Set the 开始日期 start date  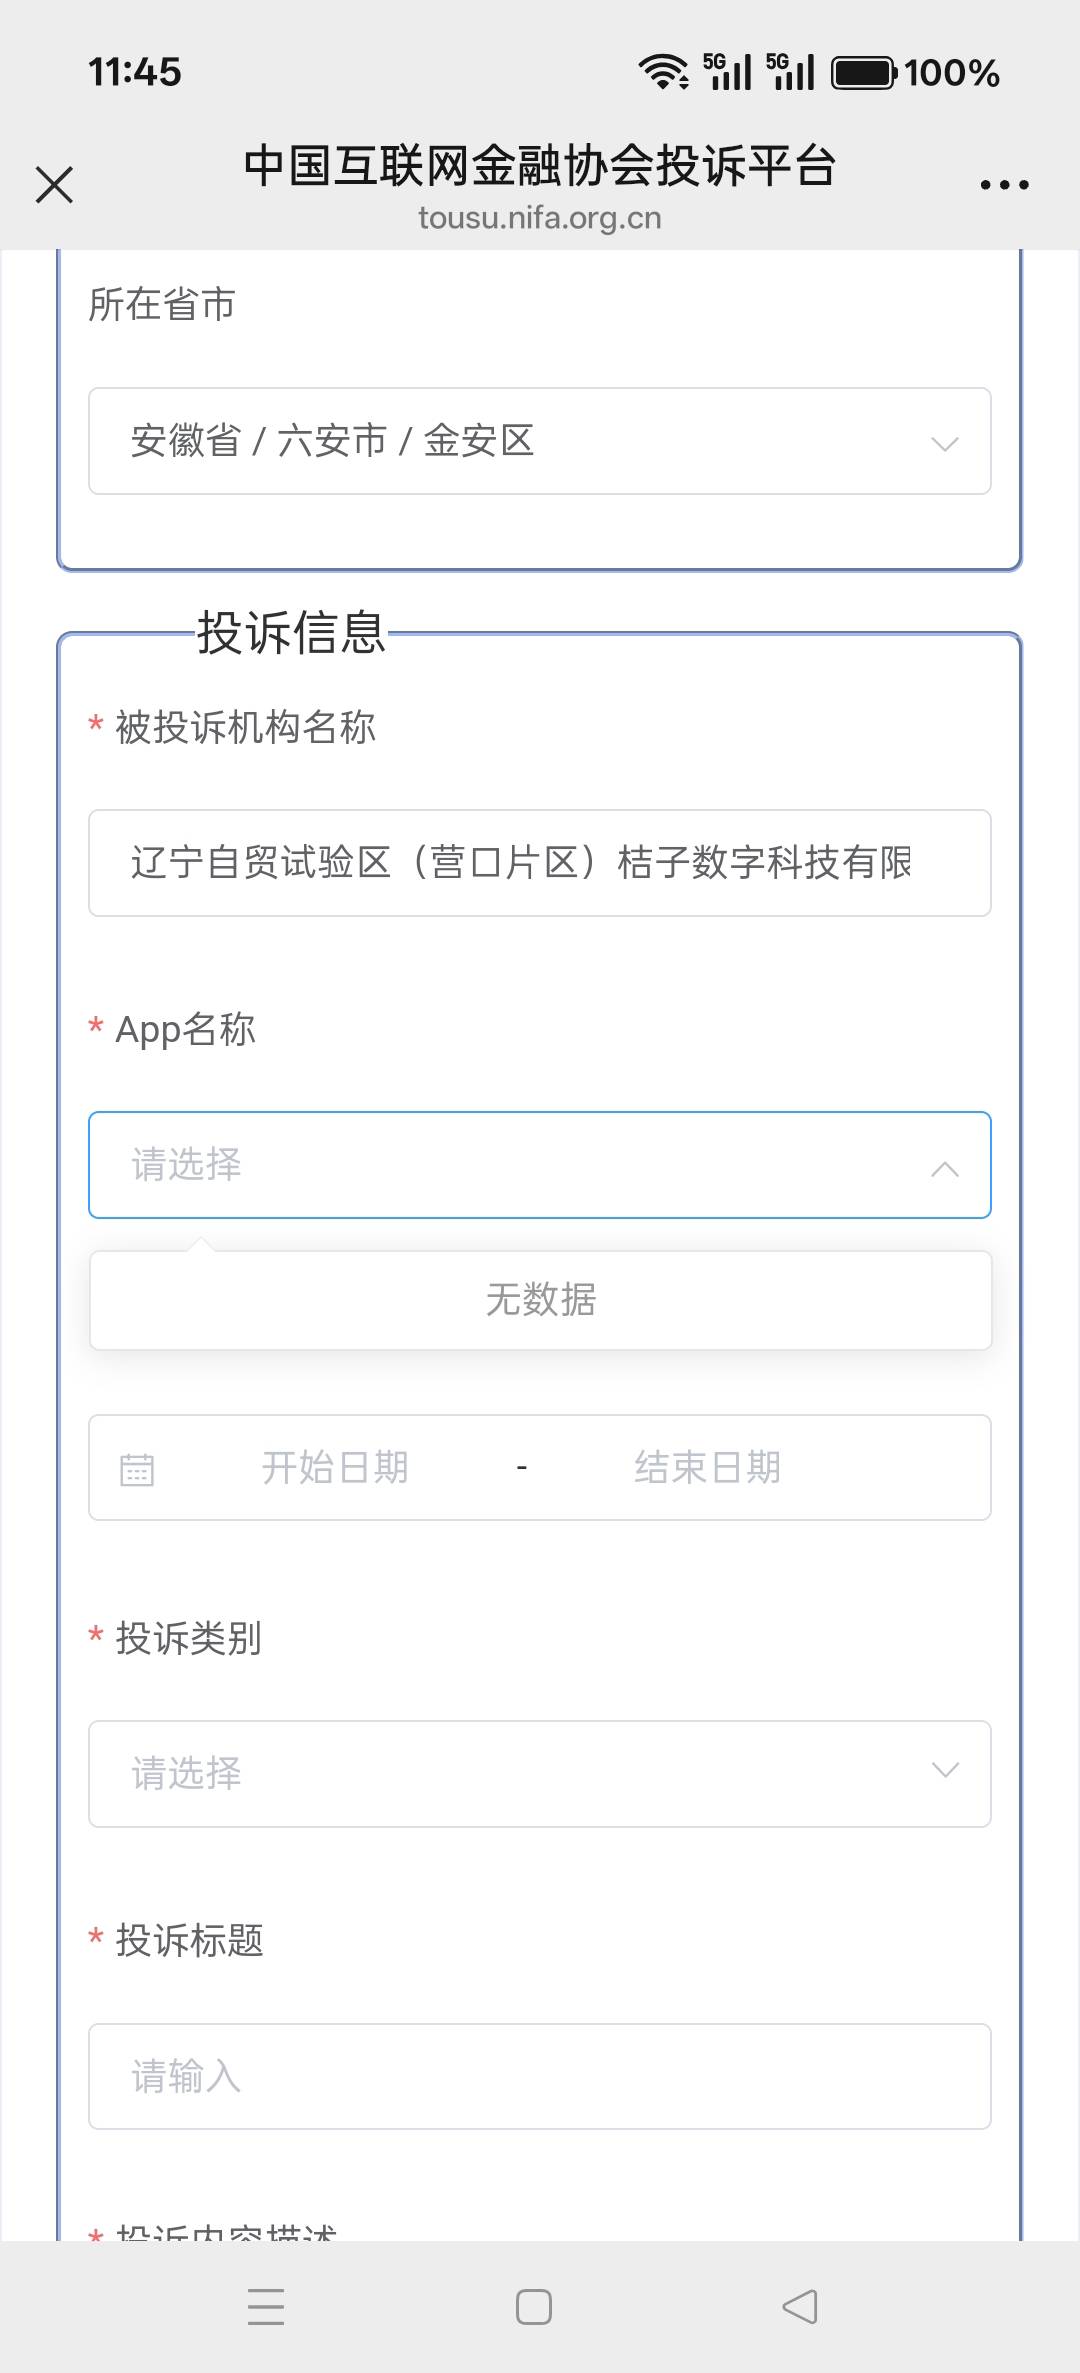[335, 1468]
